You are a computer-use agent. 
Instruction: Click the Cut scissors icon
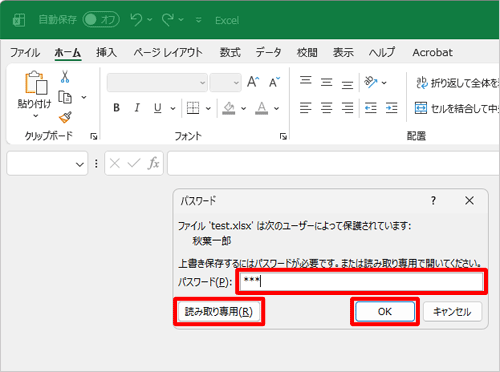(65, 77)
